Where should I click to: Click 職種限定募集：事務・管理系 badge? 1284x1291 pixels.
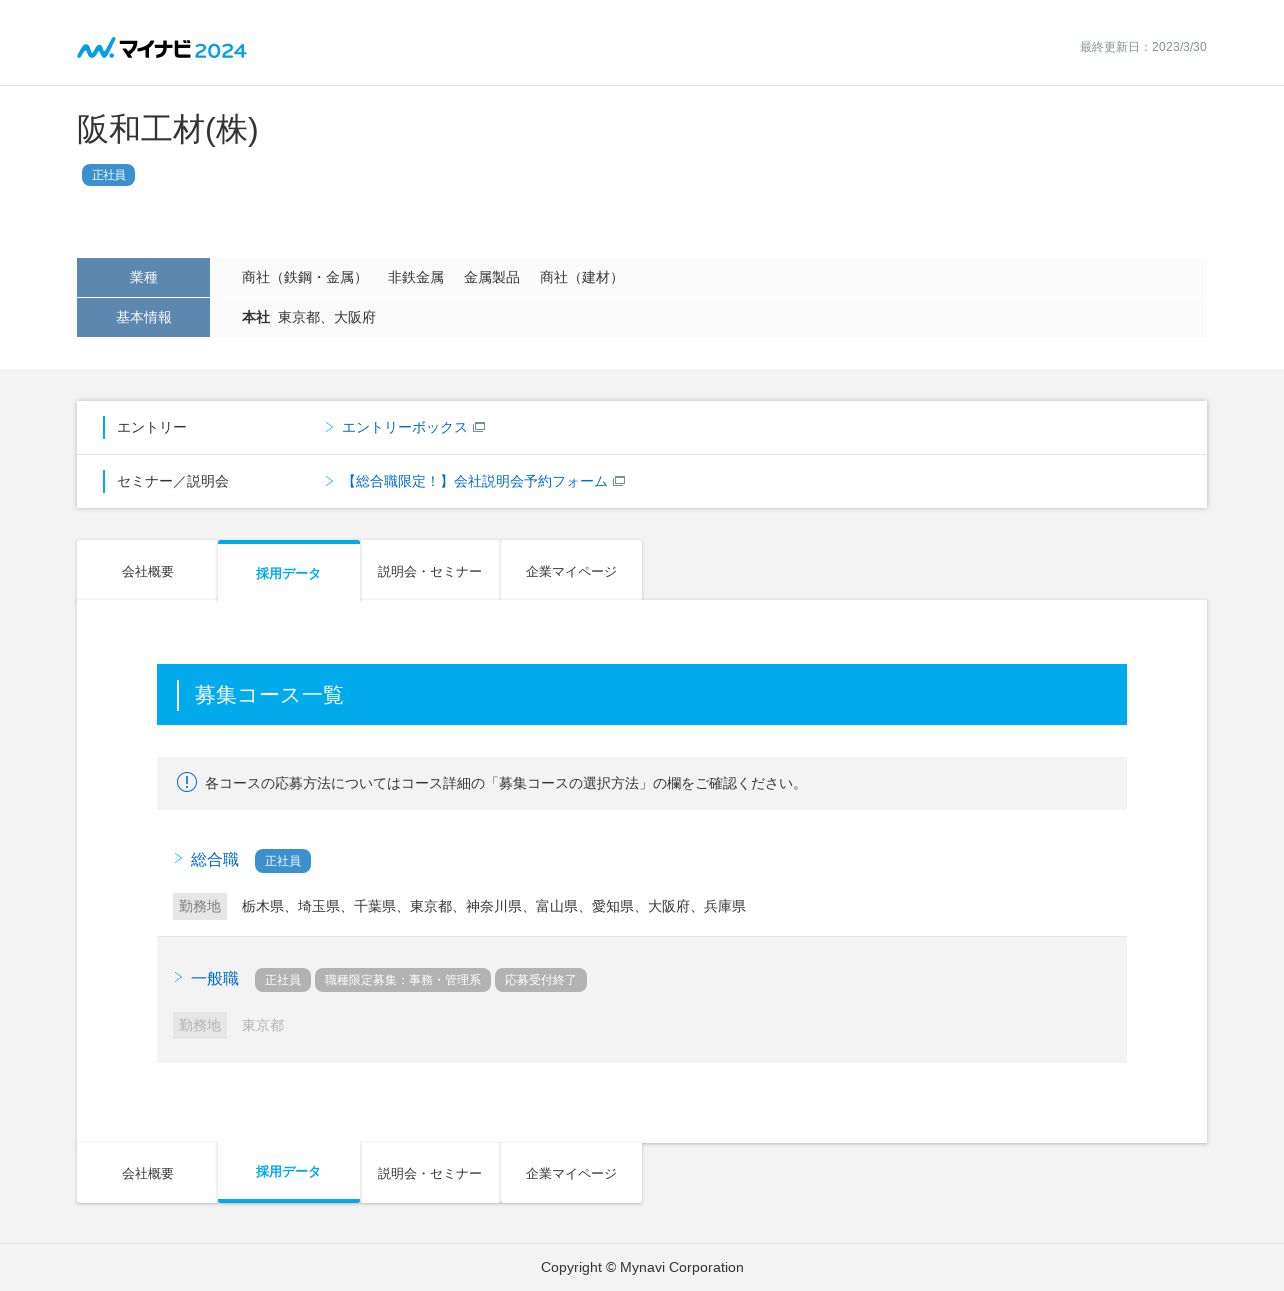[403, 980]
